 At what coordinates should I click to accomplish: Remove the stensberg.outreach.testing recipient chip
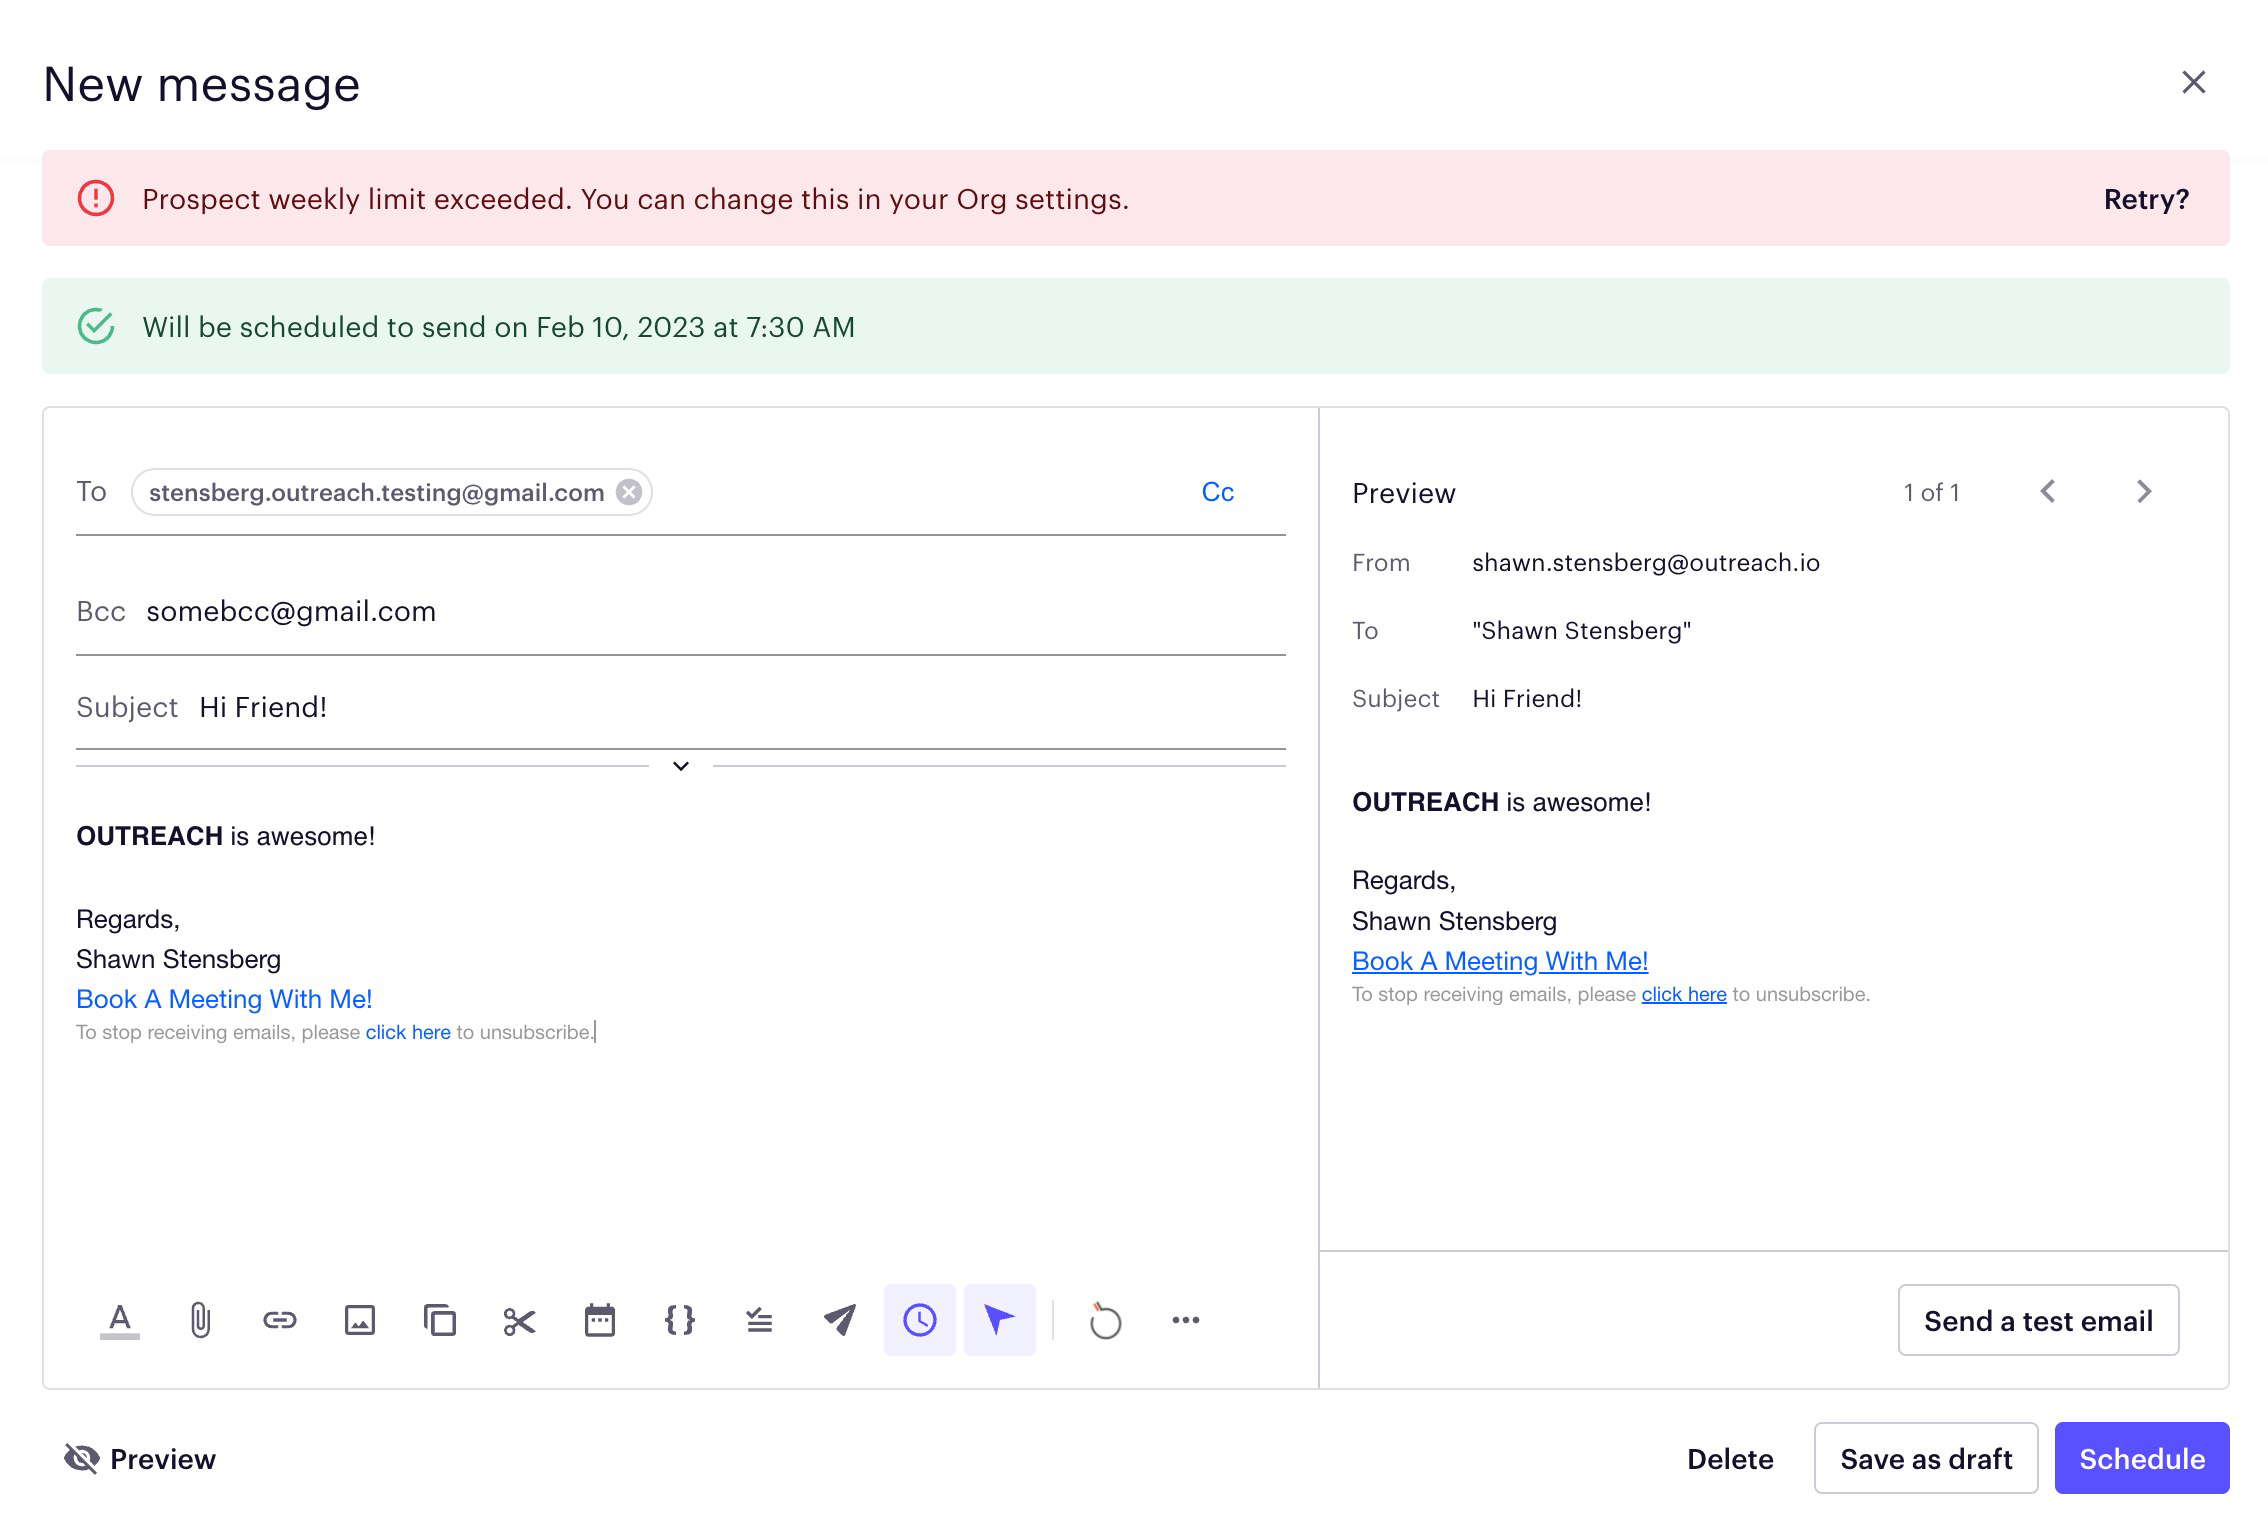point(629,492)
